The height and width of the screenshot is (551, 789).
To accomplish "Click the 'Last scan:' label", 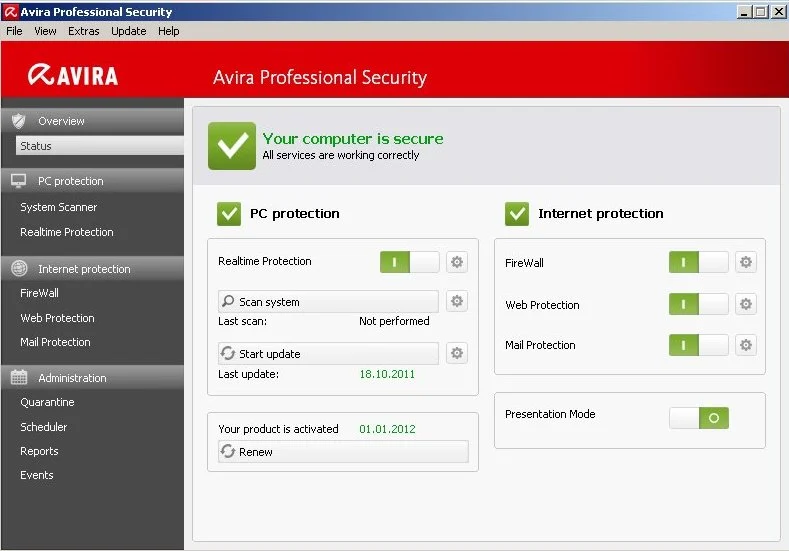I will 243,321.
